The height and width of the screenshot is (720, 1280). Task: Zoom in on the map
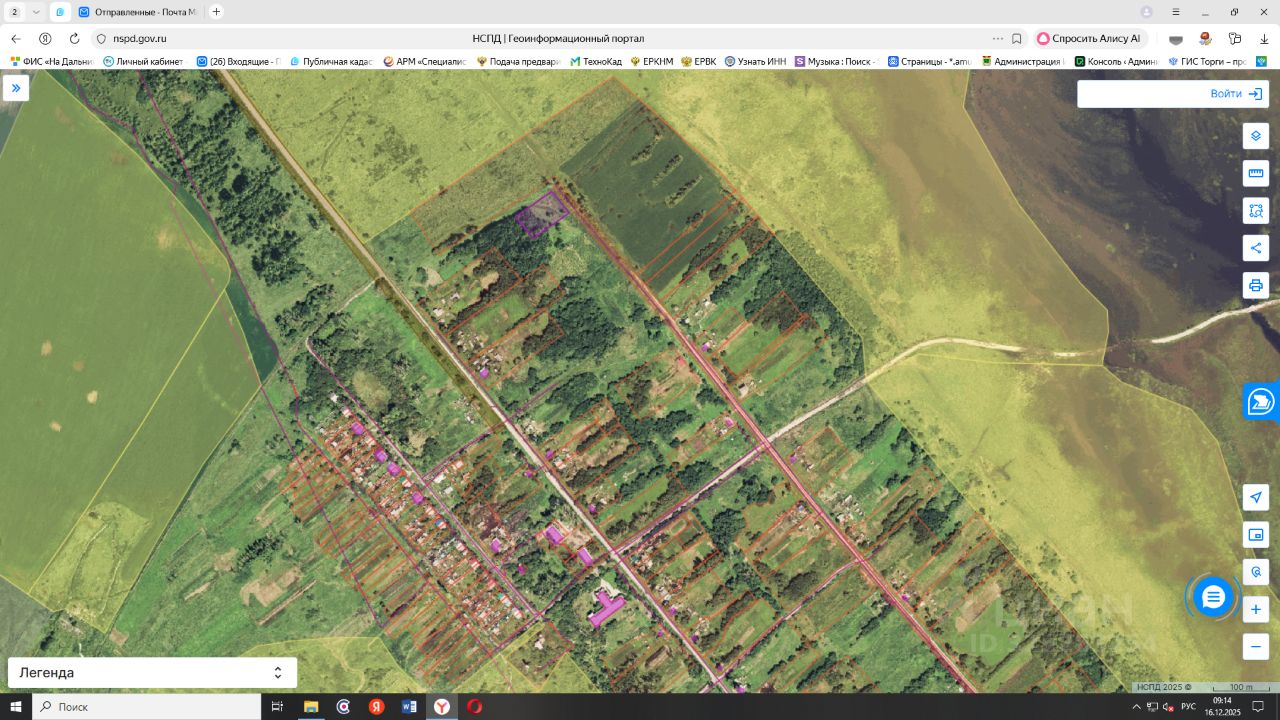point(1255,609)
